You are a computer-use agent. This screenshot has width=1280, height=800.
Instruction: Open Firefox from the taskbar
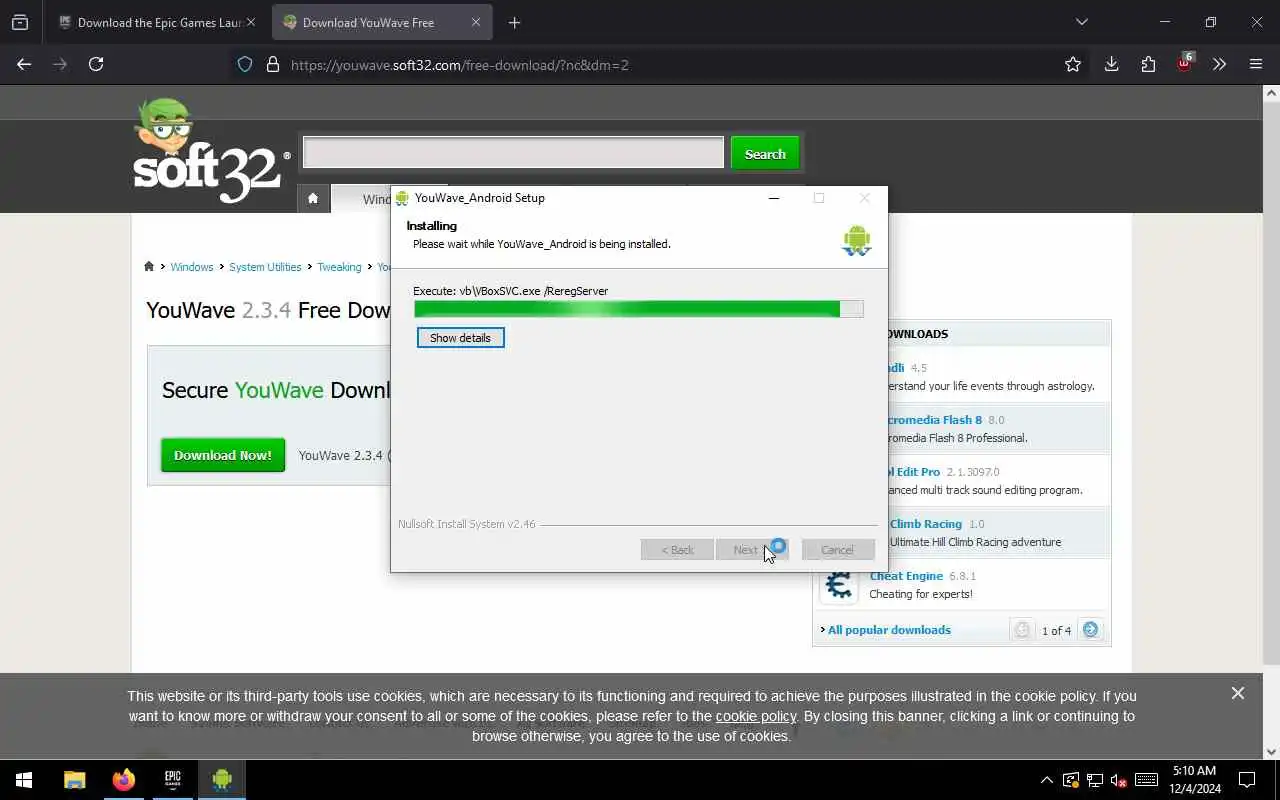pyautogui.click(x=124, y=779)
